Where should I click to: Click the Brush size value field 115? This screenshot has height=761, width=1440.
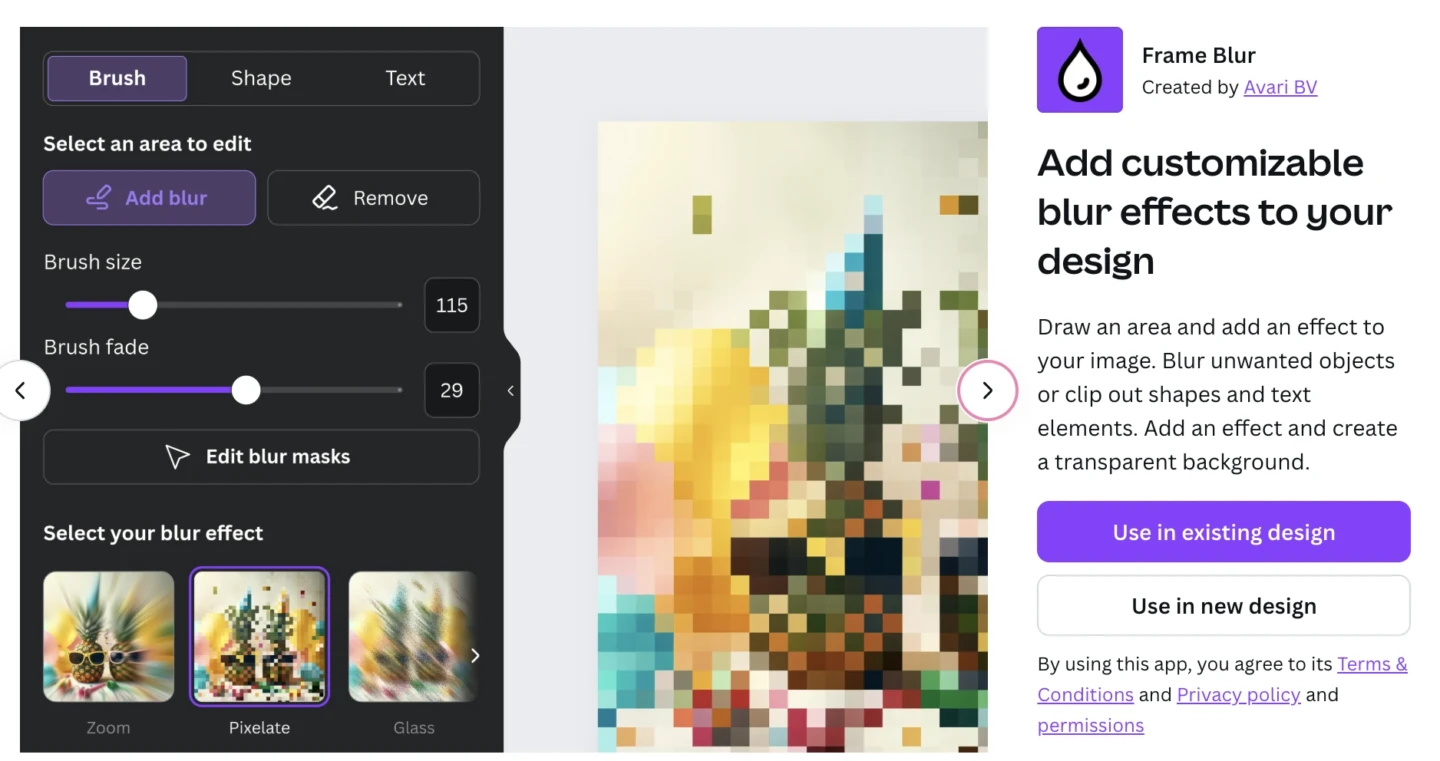452,305
